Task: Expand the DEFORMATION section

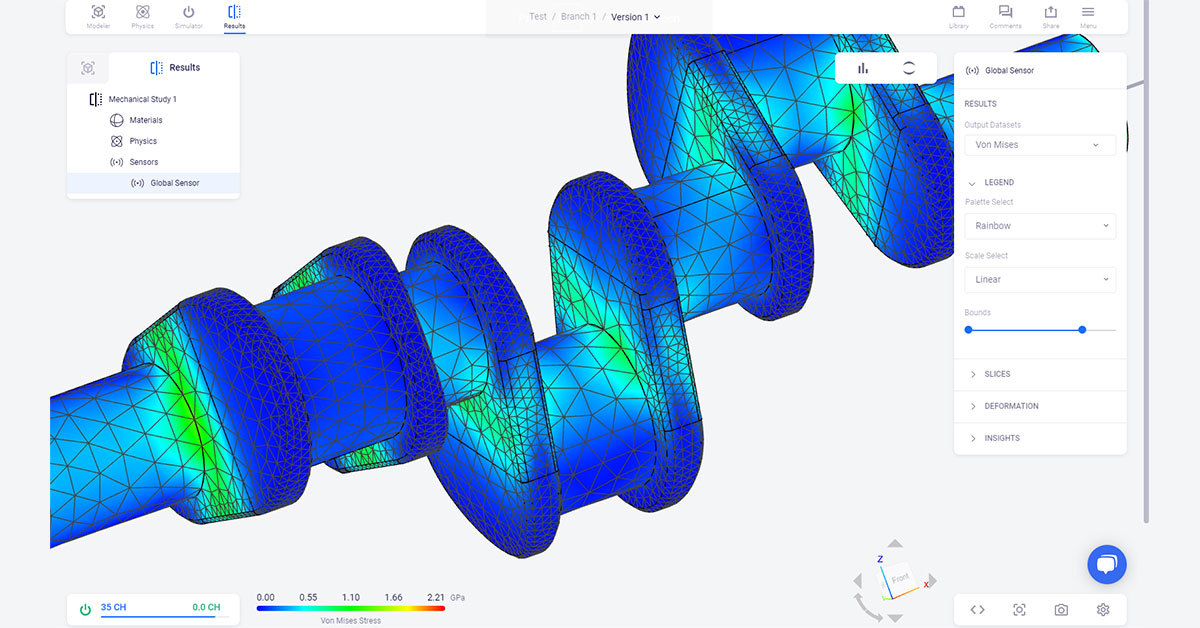Action: (1010, 406)
